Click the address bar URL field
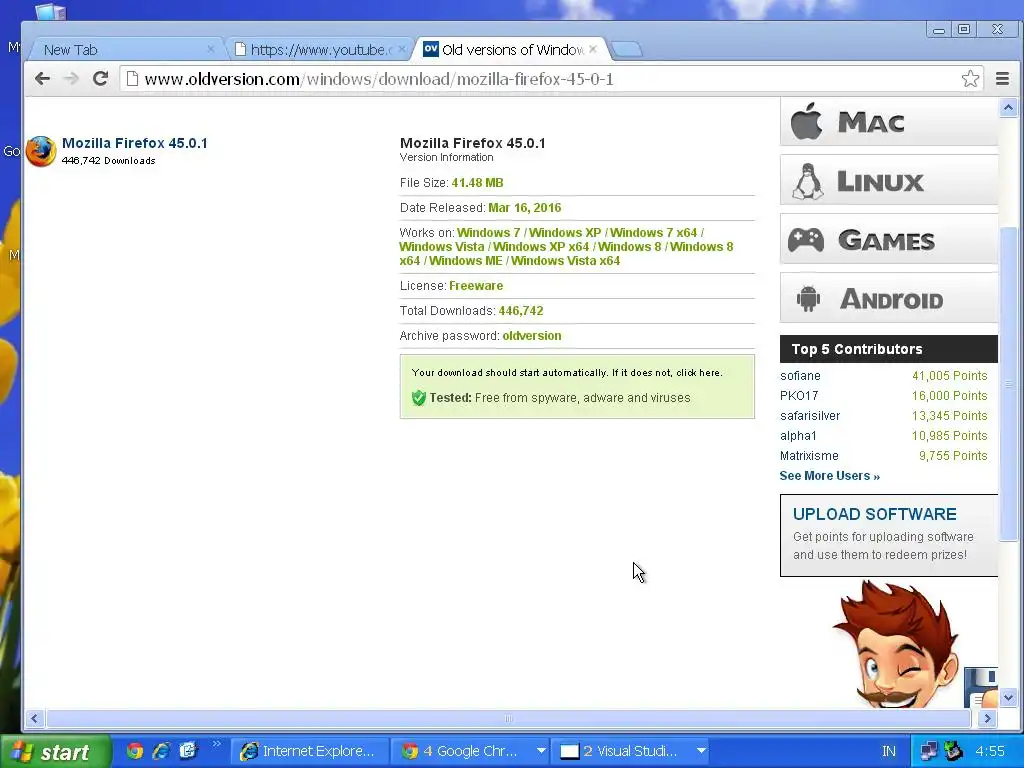The width and height of the screenshot is (1024, 768). (x=549, y=79)
